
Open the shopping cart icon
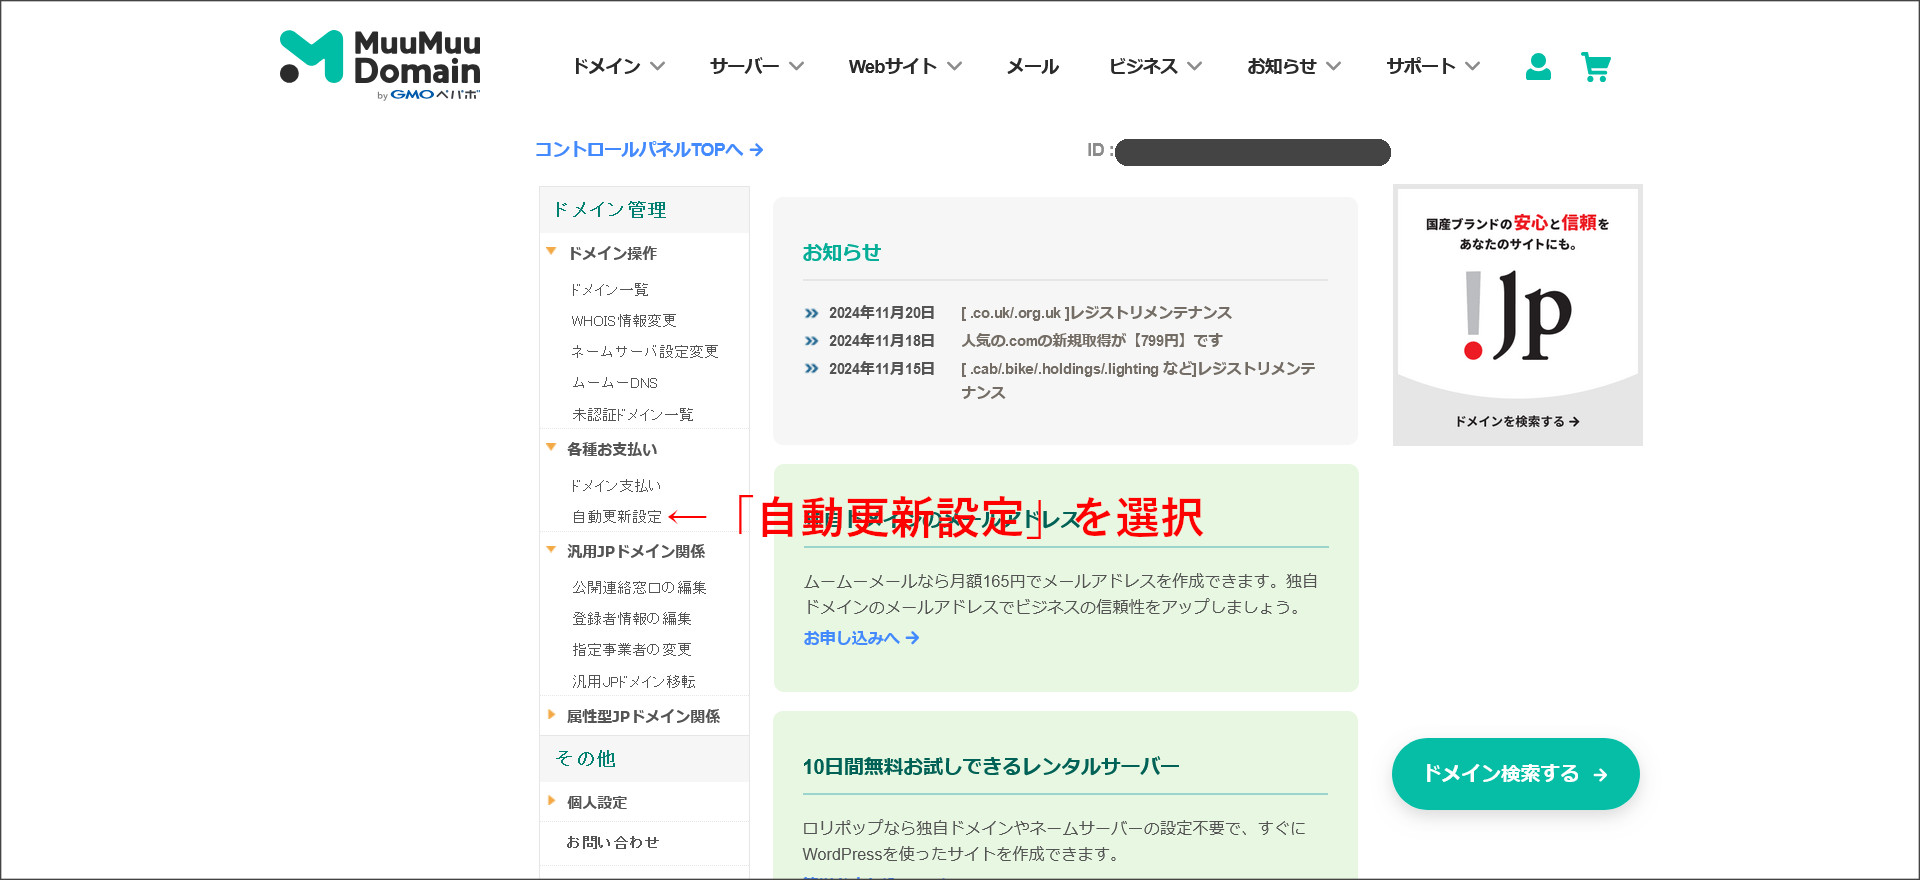(1596, 67)
